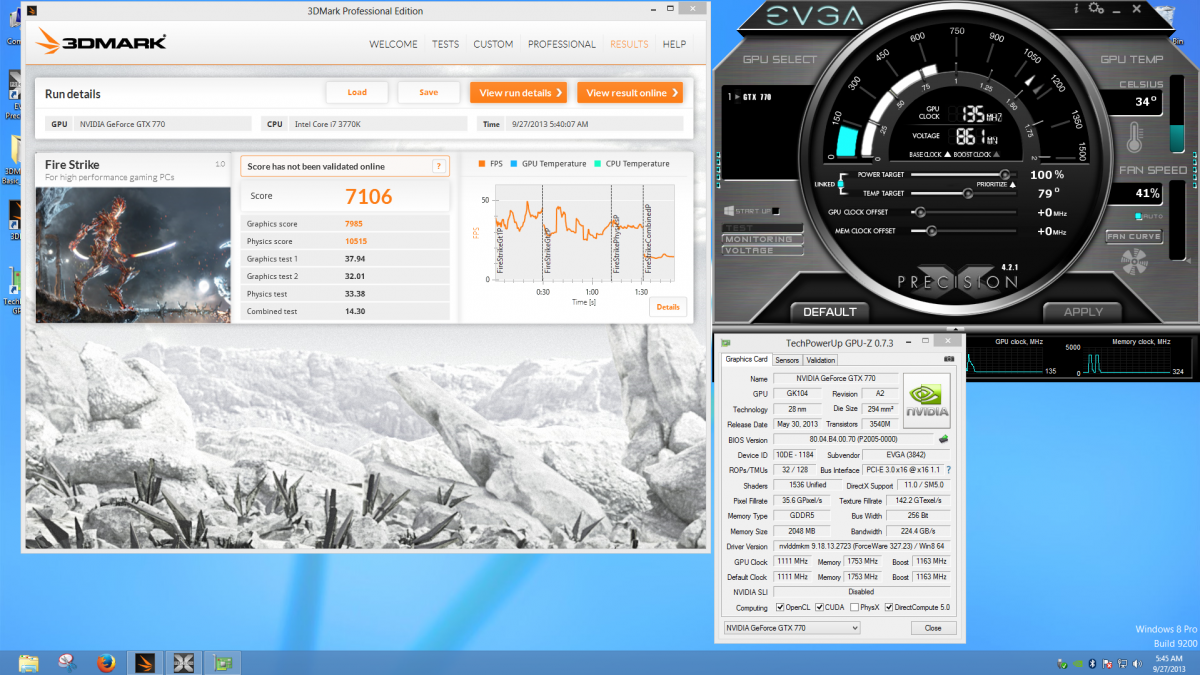Toggle the fan speed Auto option
This screenshot has width=1200, height=675.
(x=1139, y=216)
